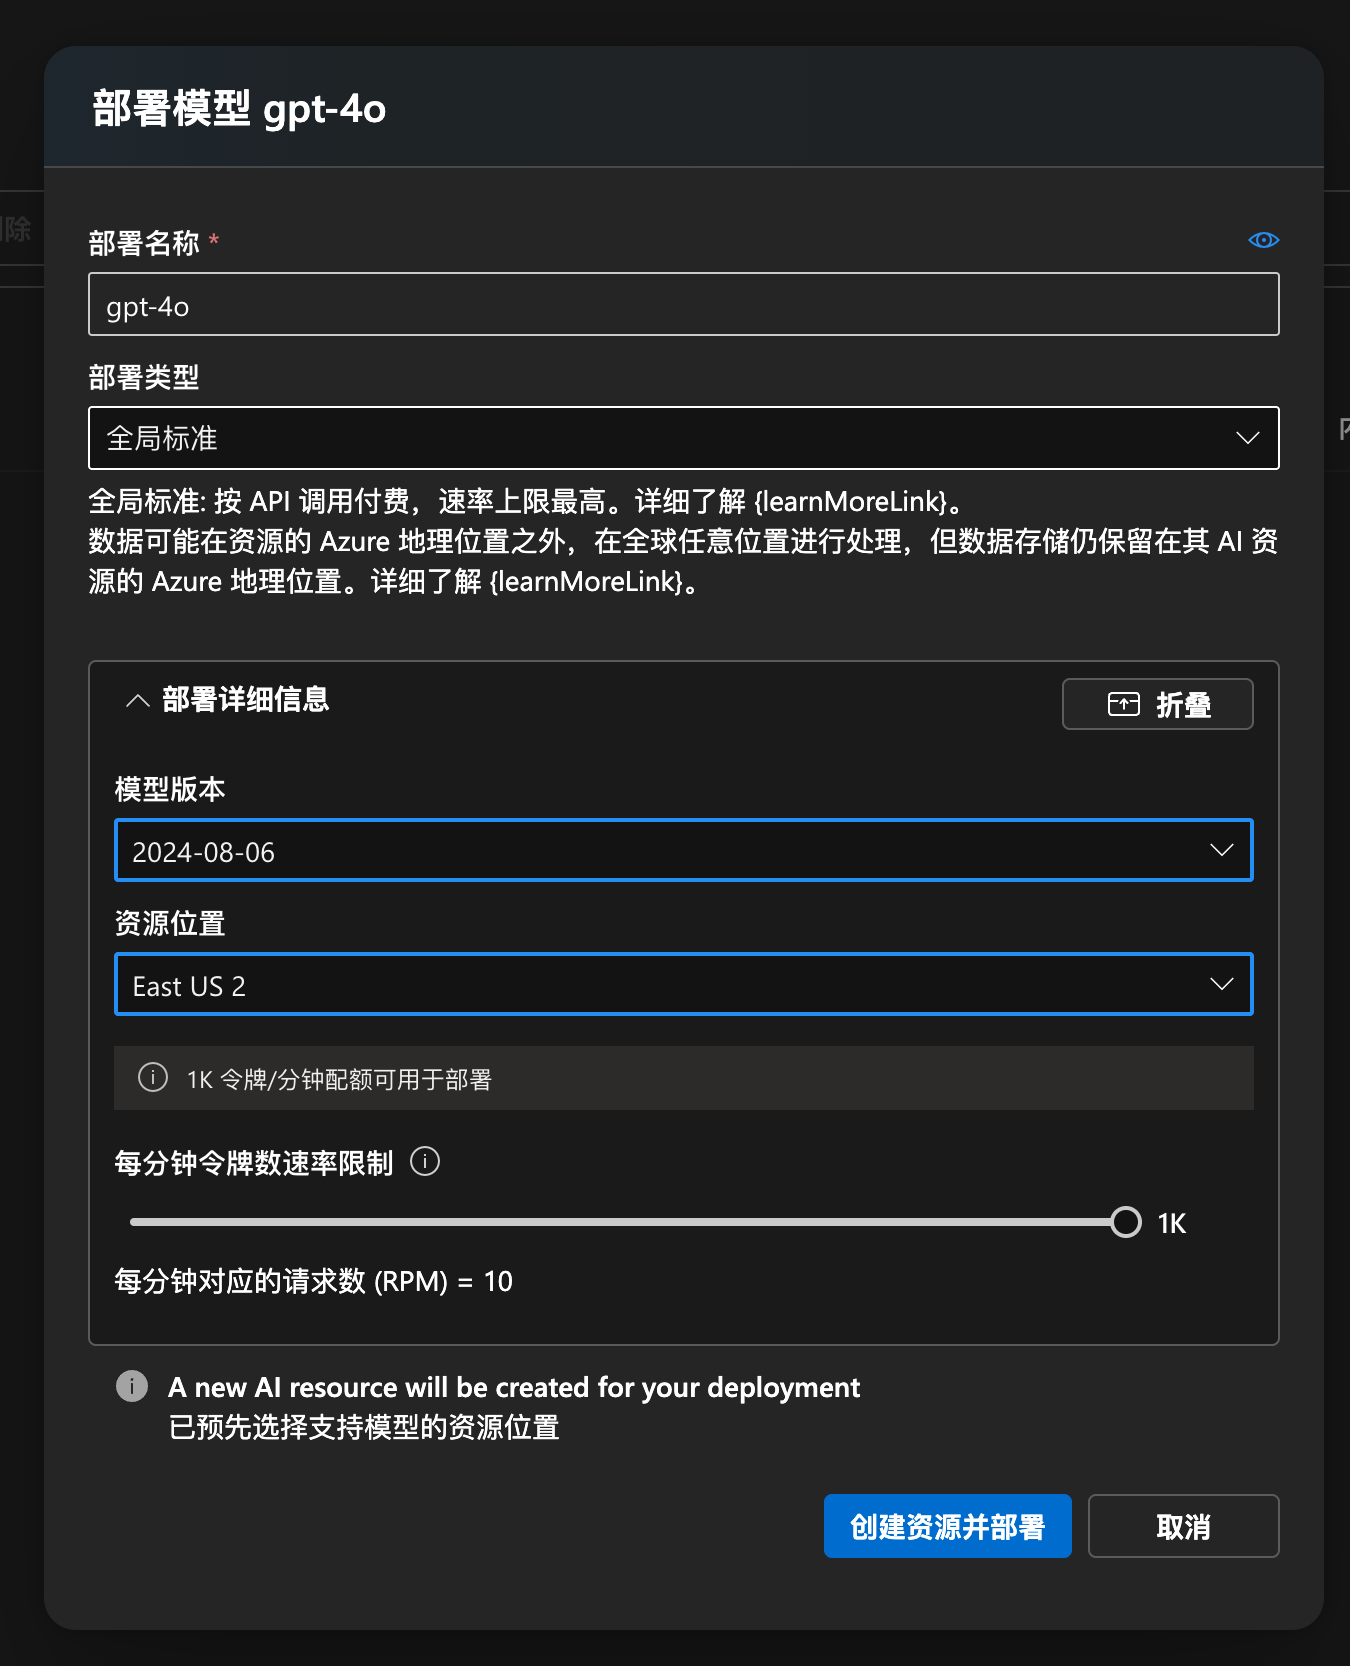Click the 创建资源并部署 button

(948, 1526)
